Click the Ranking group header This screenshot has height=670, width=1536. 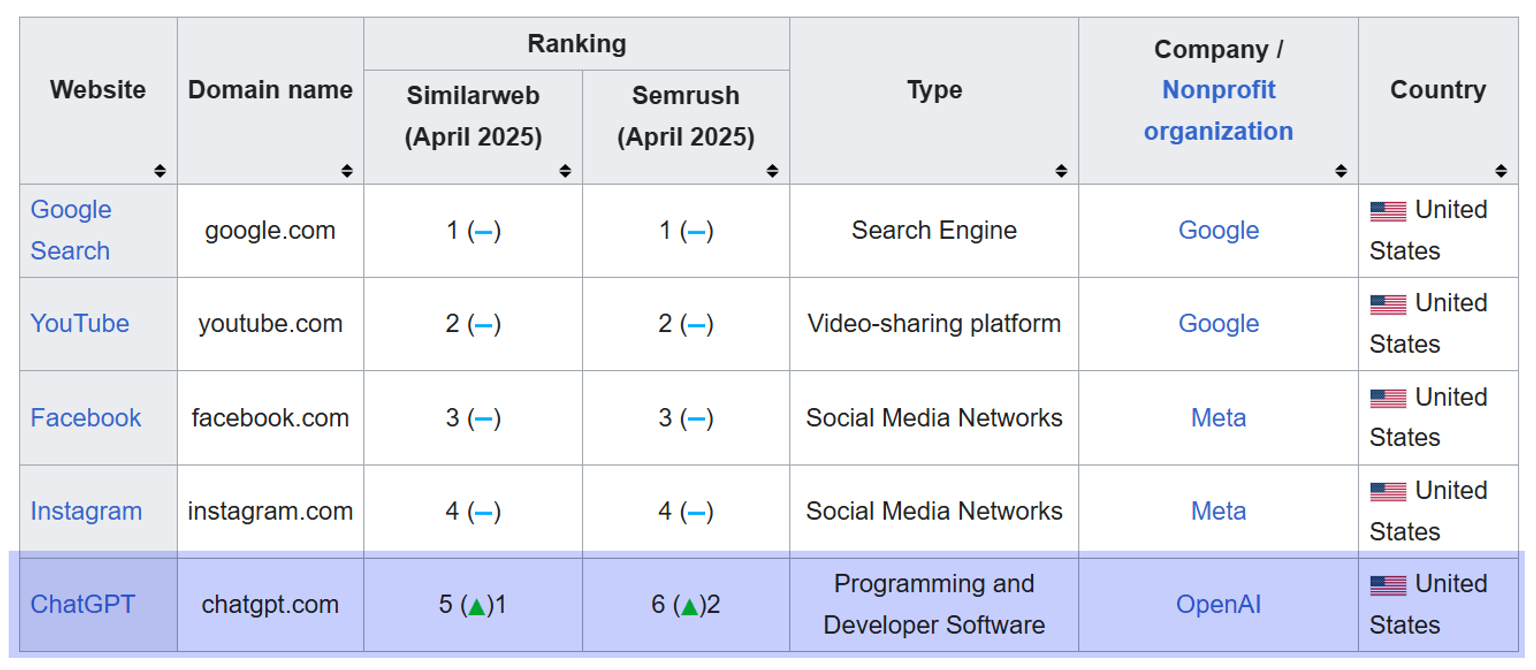[577, 44]
